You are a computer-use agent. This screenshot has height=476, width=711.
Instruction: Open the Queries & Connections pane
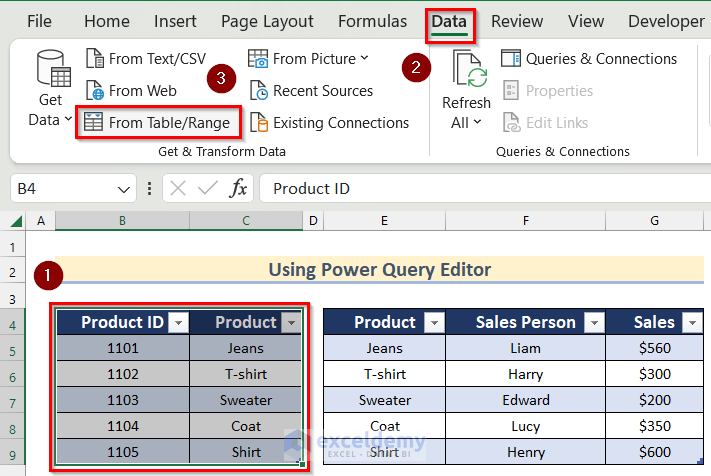point(589,59)
